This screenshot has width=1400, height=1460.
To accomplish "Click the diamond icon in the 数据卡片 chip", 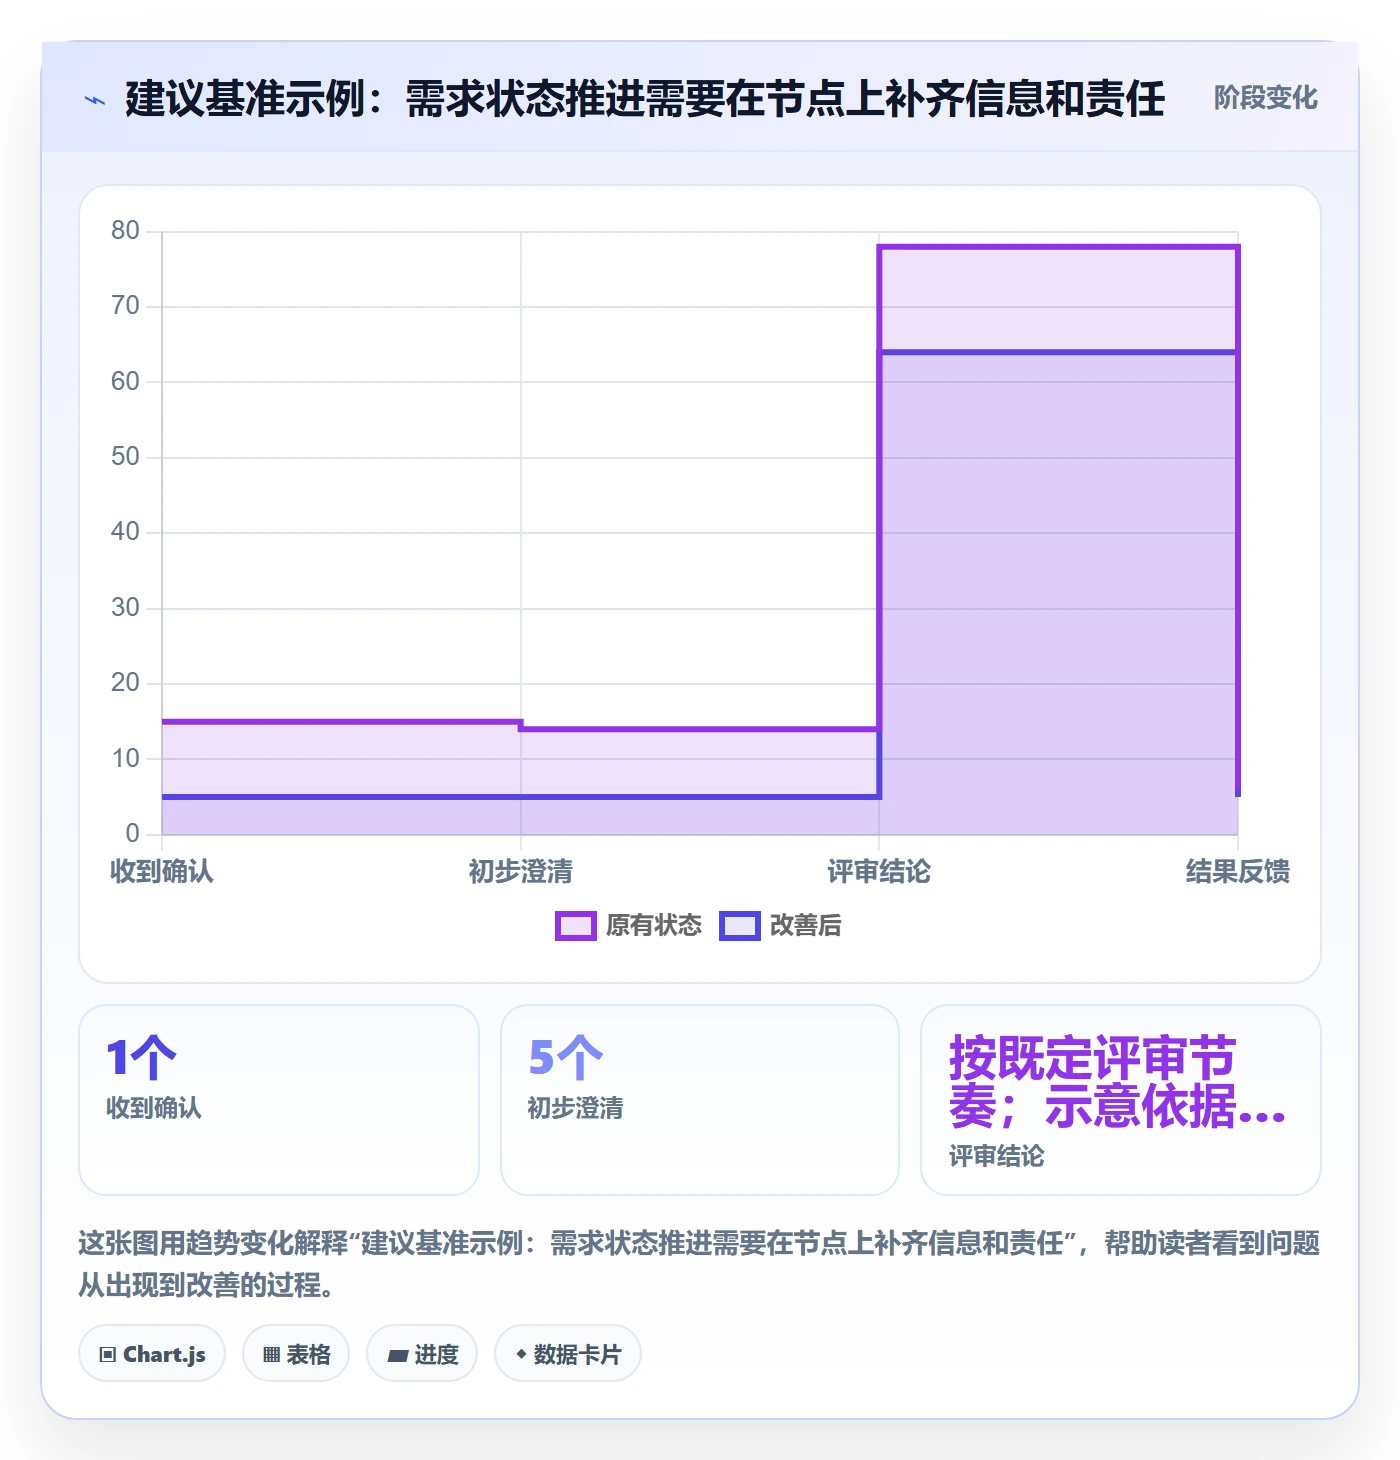I will (x=521, y=1354).
